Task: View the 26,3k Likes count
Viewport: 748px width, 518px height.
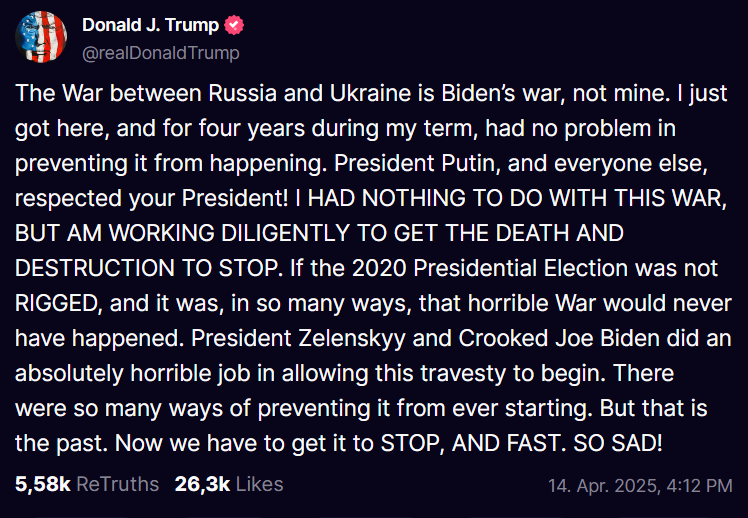Action: pyautogui.click(x=203, y=484)
